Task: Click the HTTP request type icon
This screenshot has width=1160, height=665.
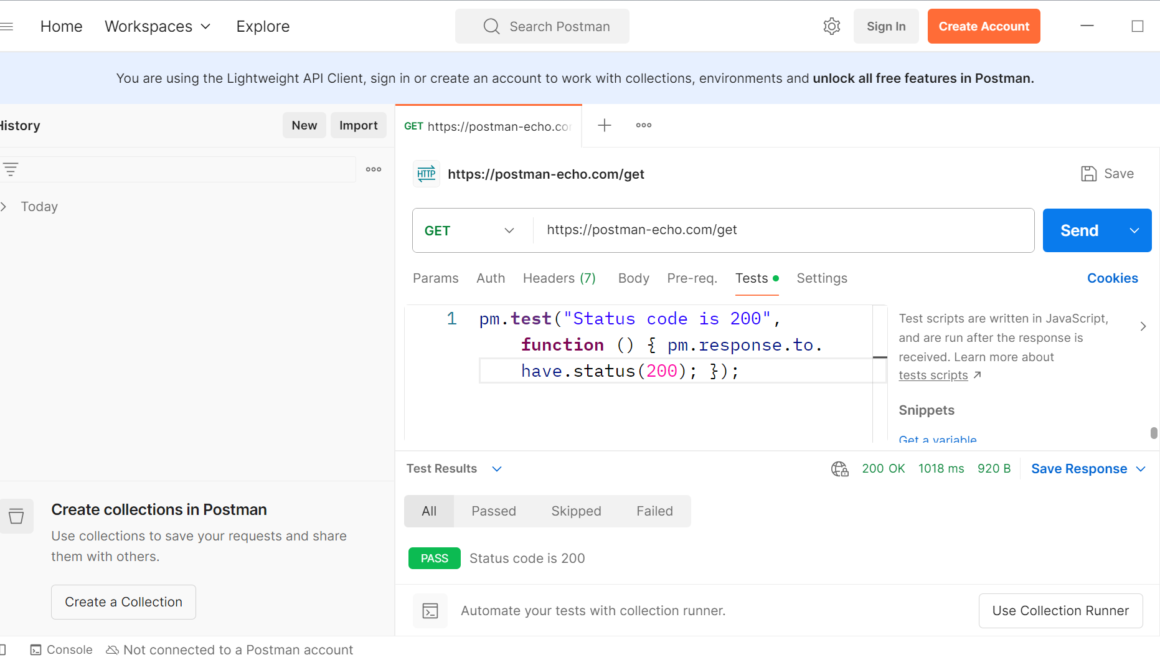Action: tap(426, 174)
